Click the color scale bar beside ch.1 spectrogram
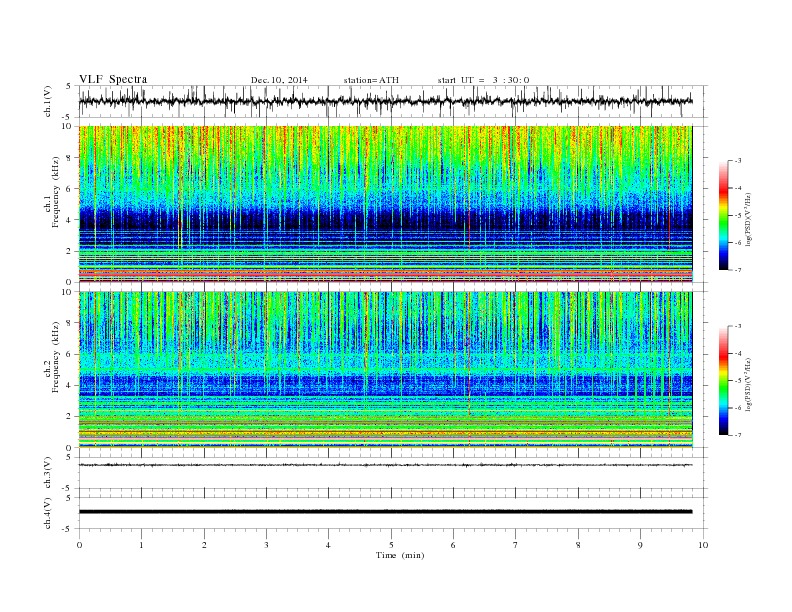The width and height of the screenshot is (792, 612). (x=724, y=216)
